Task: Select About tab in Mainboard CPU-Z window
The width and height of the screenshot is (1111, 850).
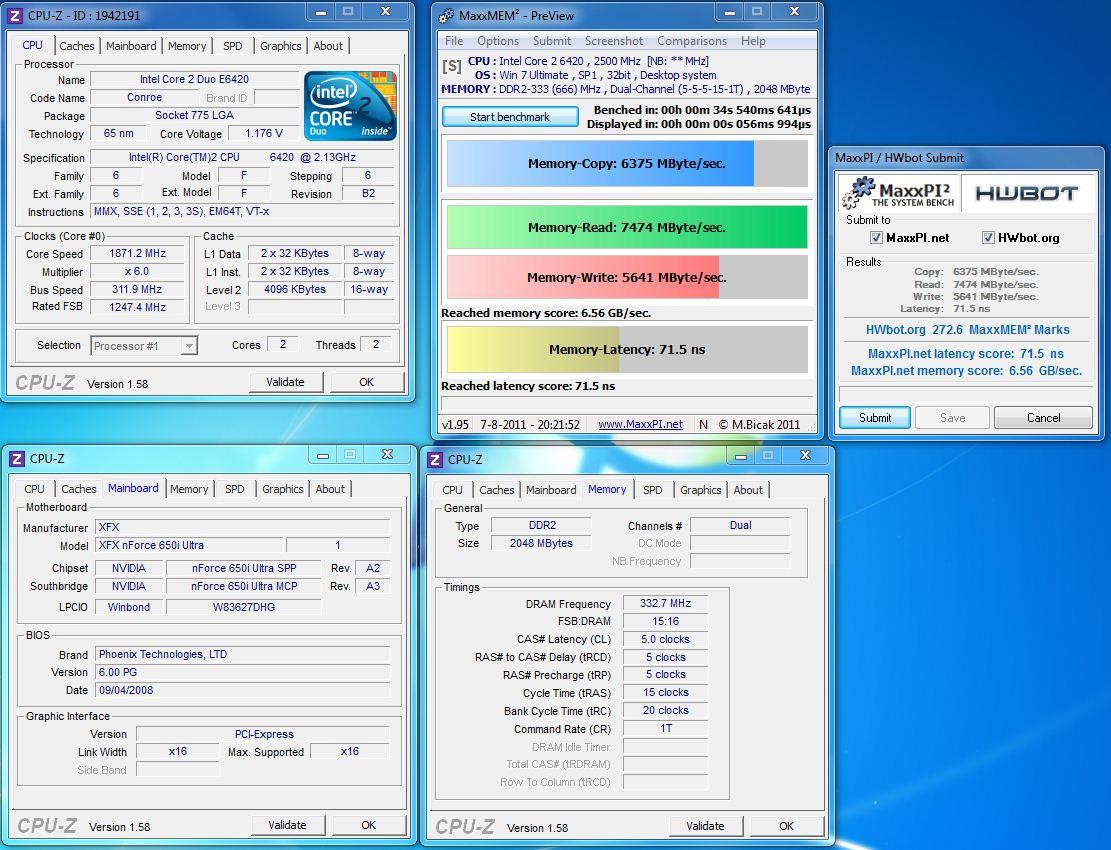Action: pyautogui.click(x=330, y=489)
